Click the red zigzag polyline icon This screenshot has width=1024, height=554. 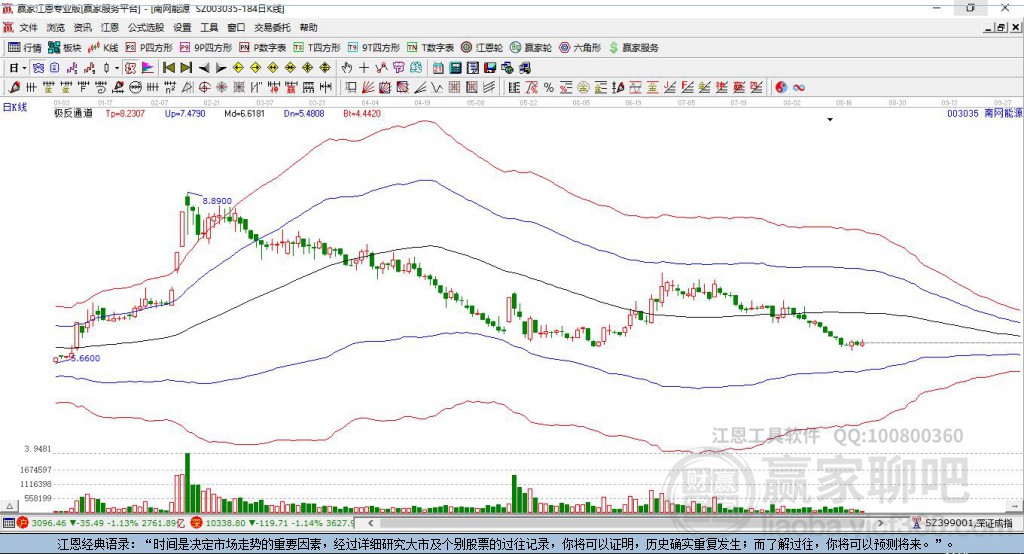(x=381, y=68)
